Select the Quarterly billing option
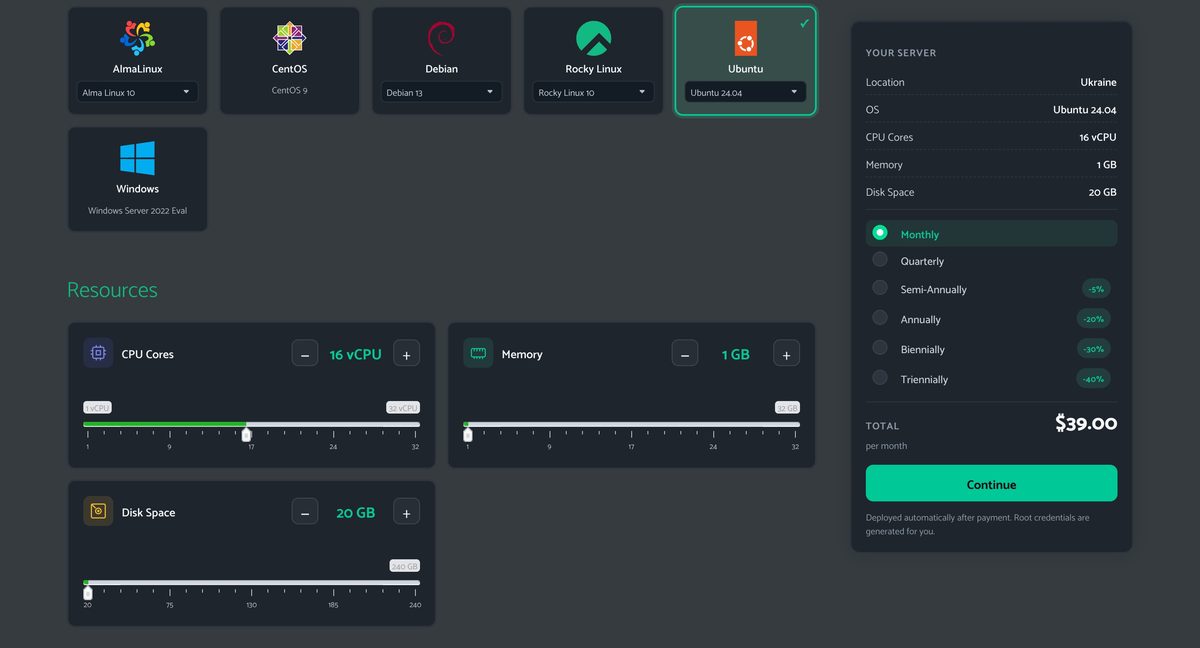Image resolution: width=1200 pixels, height=648 pixels. (991, 260)
